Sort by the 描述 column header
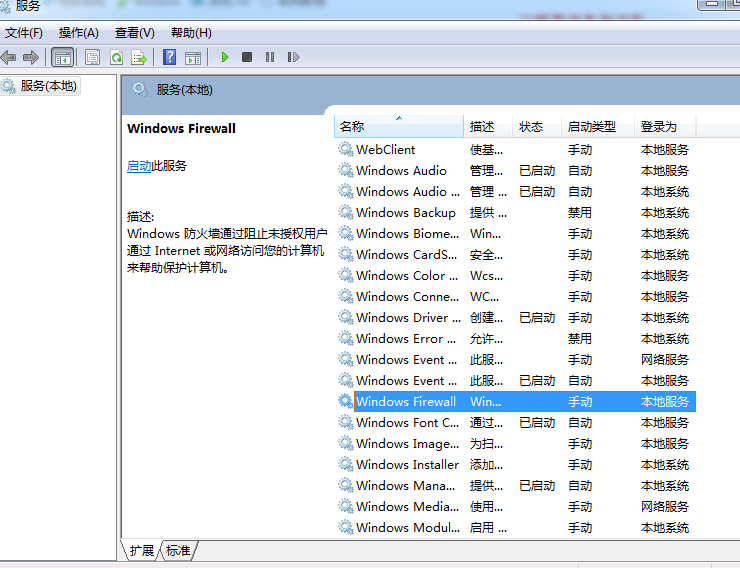The height and width of the screenshot is (568, 740). coord(488,126)
